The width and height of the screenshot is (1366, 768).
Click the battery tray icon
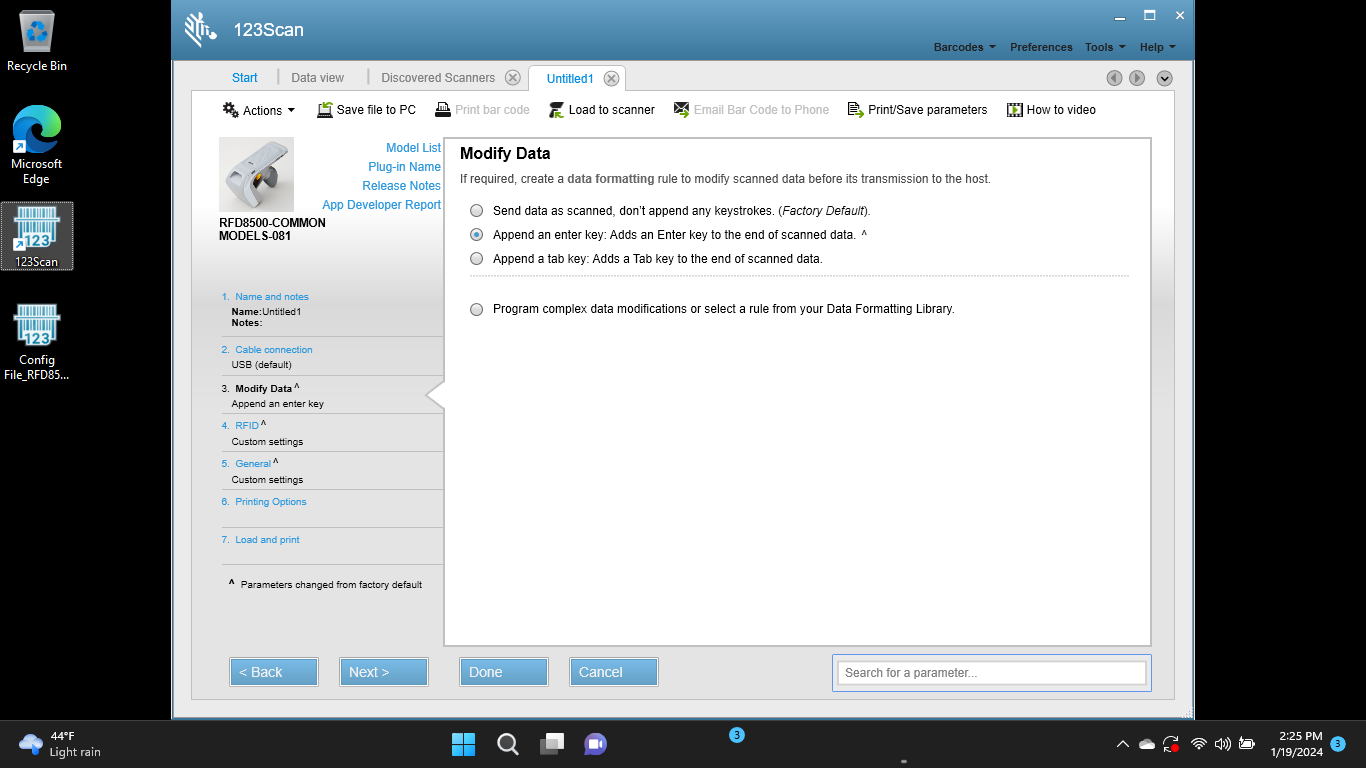[x=1246, y=744]
